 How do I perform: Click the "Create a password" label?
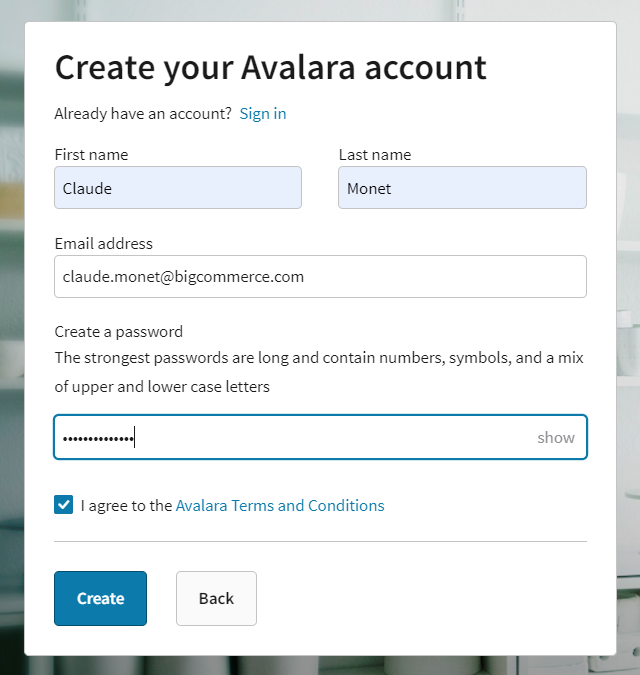(119, 332)
